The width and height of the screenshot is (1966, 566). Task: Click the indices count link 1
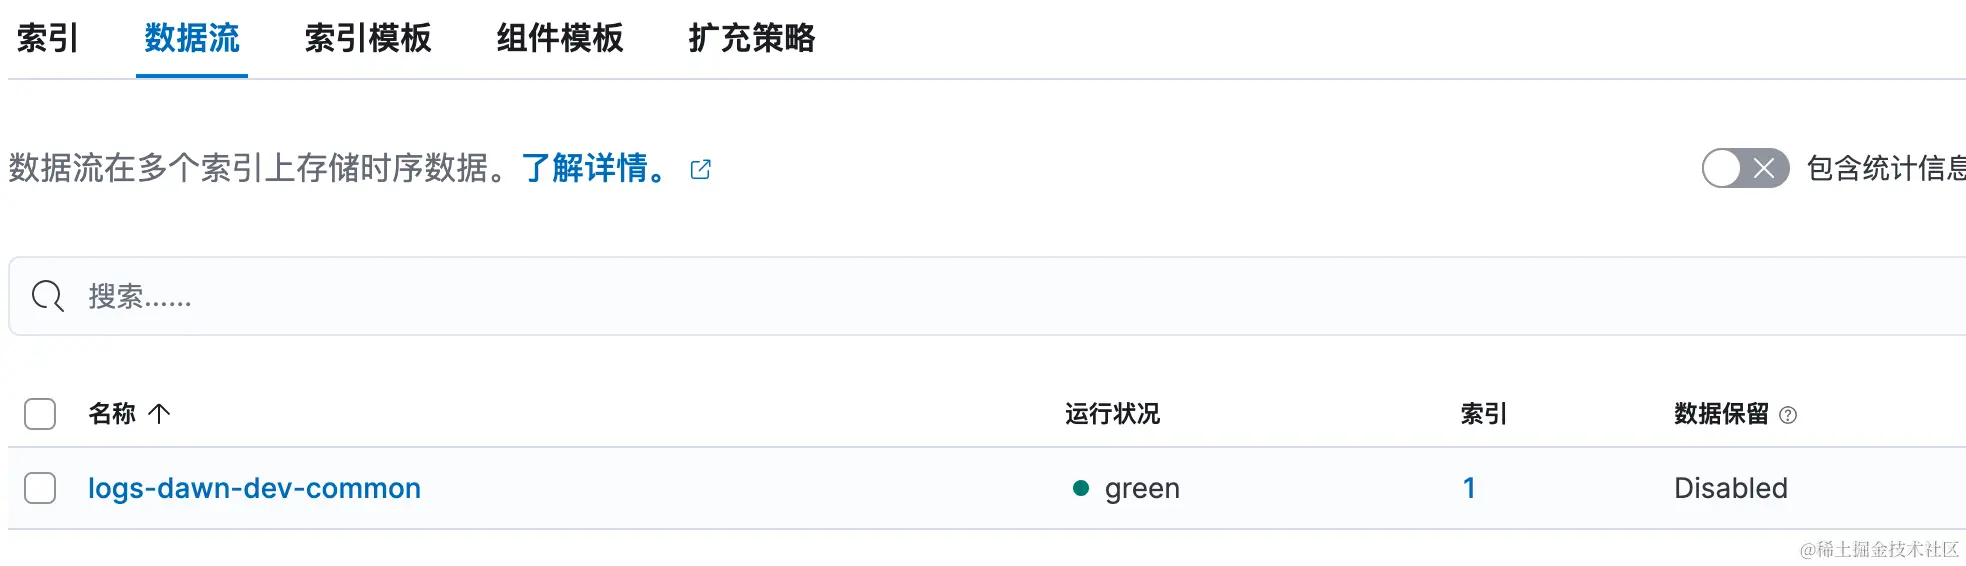click(x=1469, y=488)
